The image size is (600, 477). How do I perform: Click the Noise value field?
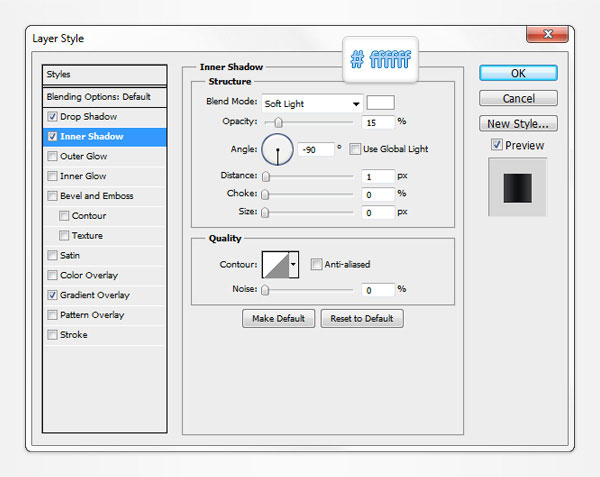coord(378,290)
